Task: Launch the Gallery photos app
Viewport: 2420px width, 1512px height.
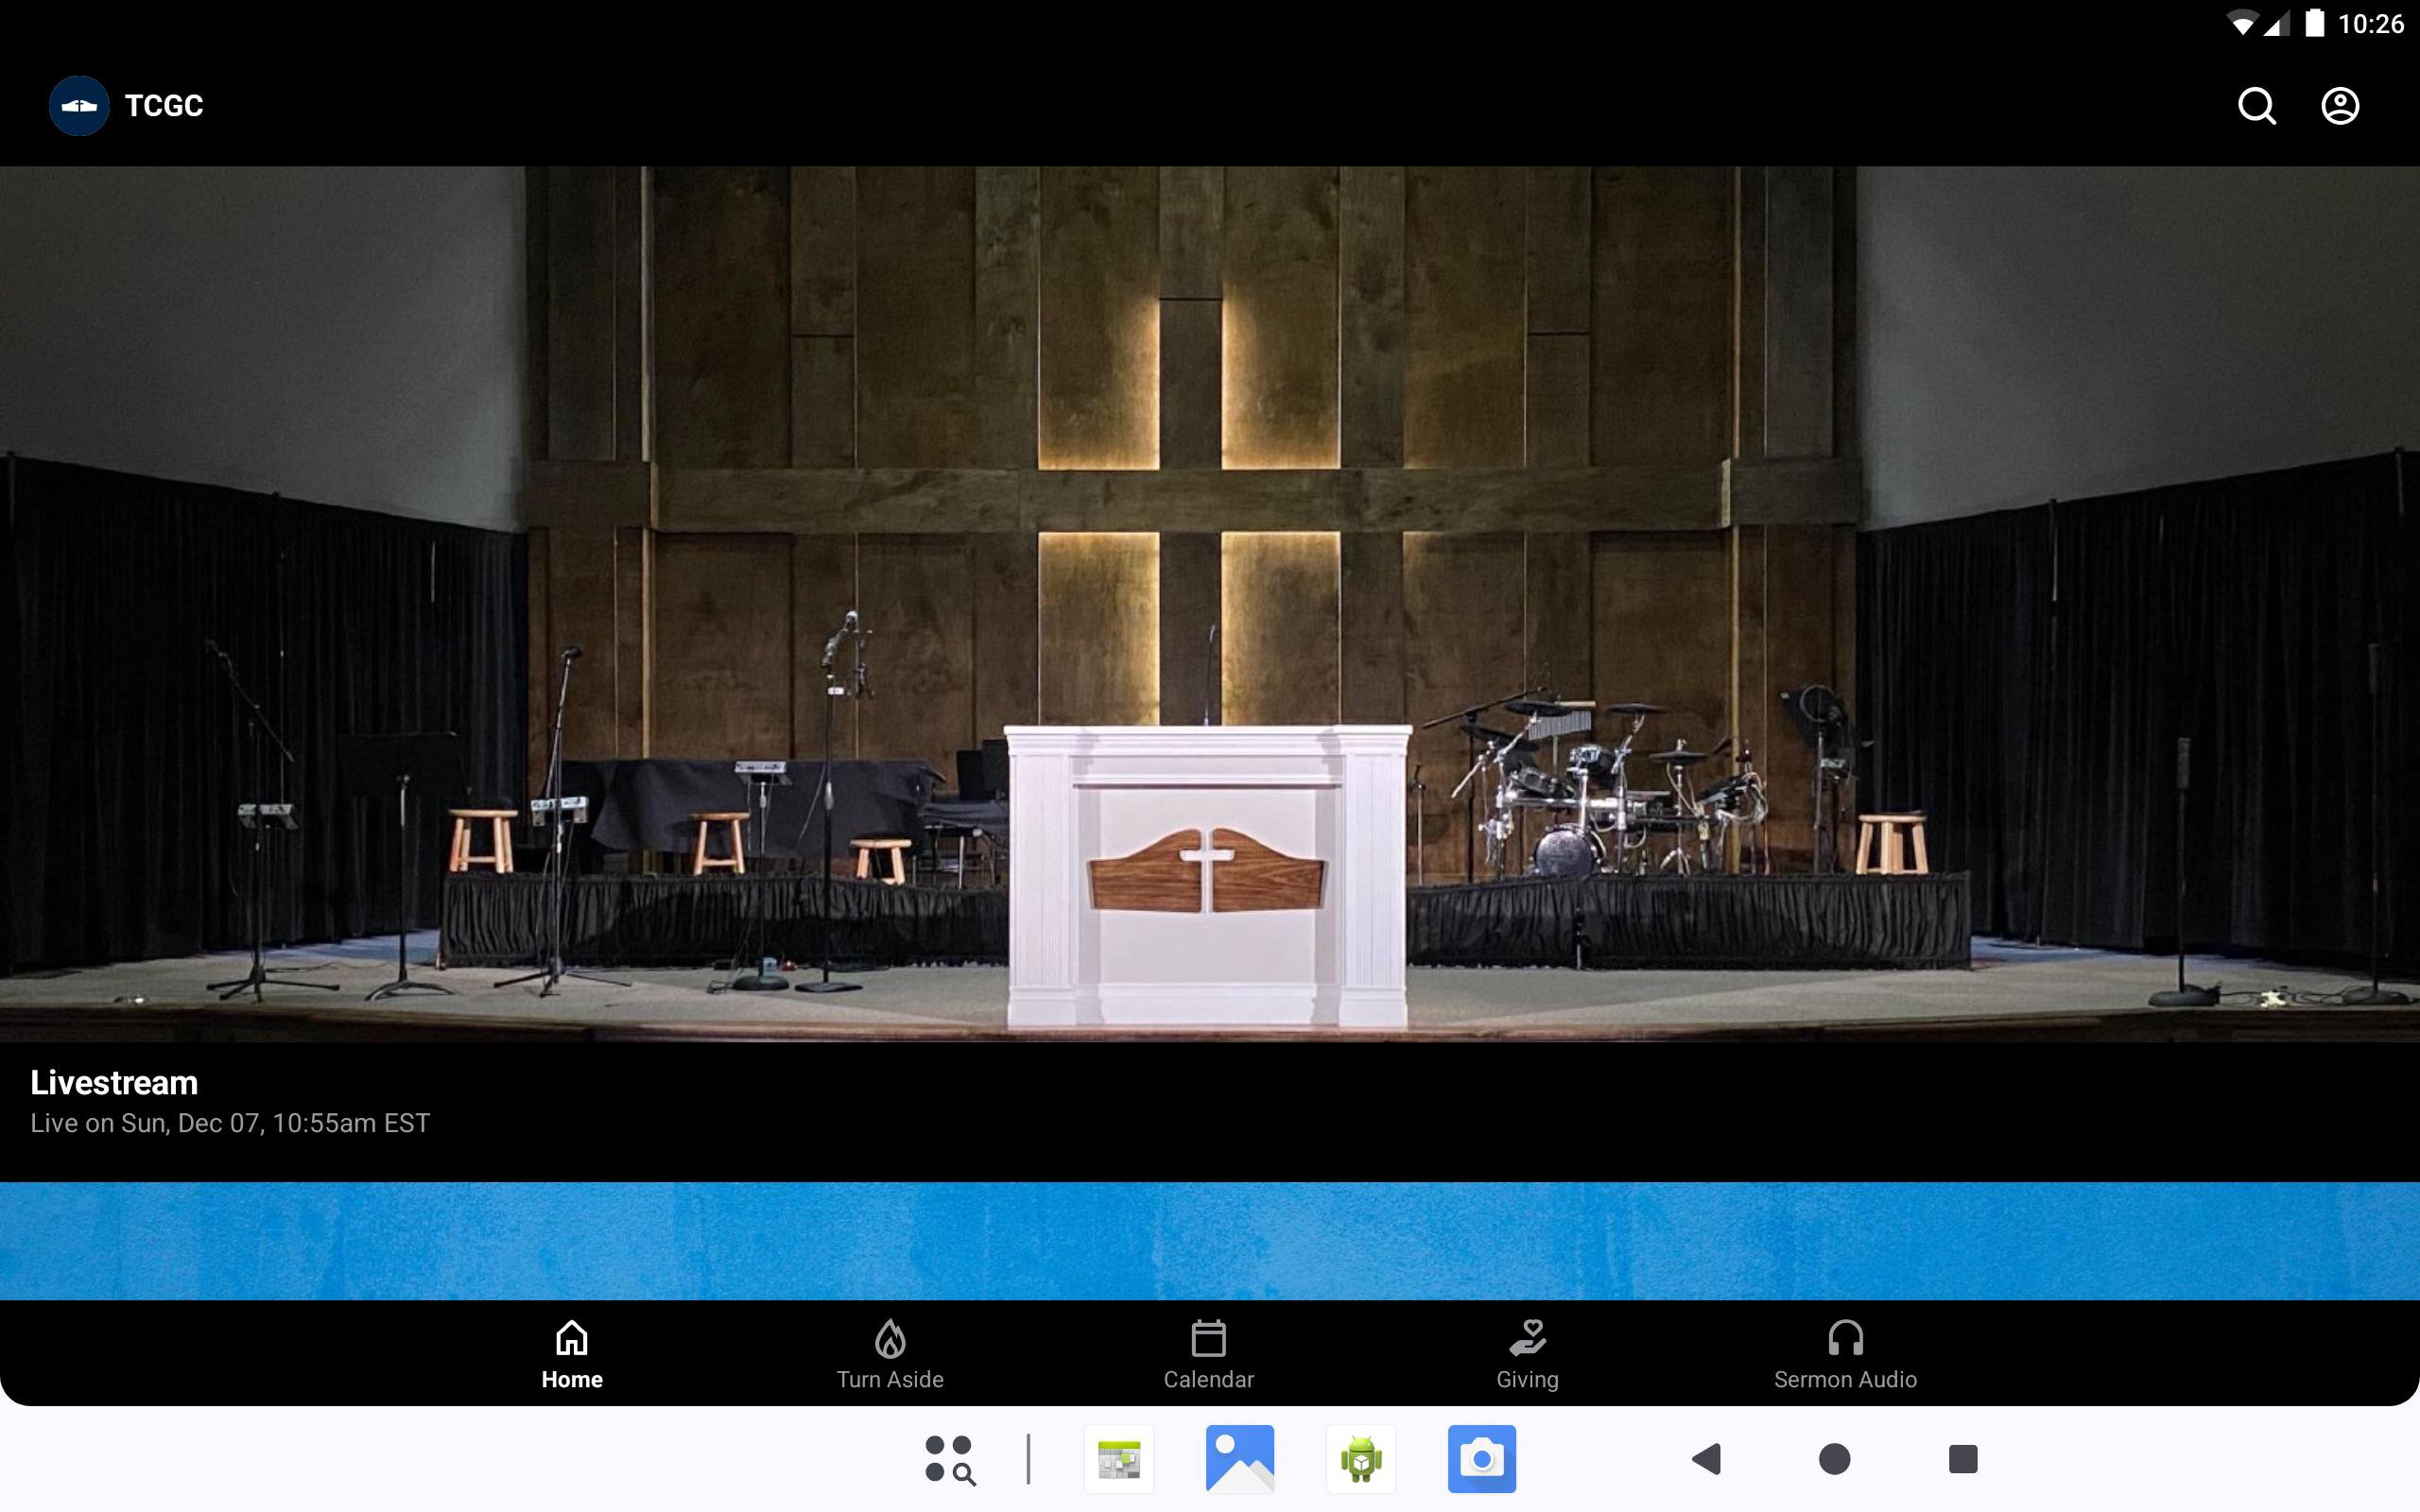Action: tap(1240, 1459)
